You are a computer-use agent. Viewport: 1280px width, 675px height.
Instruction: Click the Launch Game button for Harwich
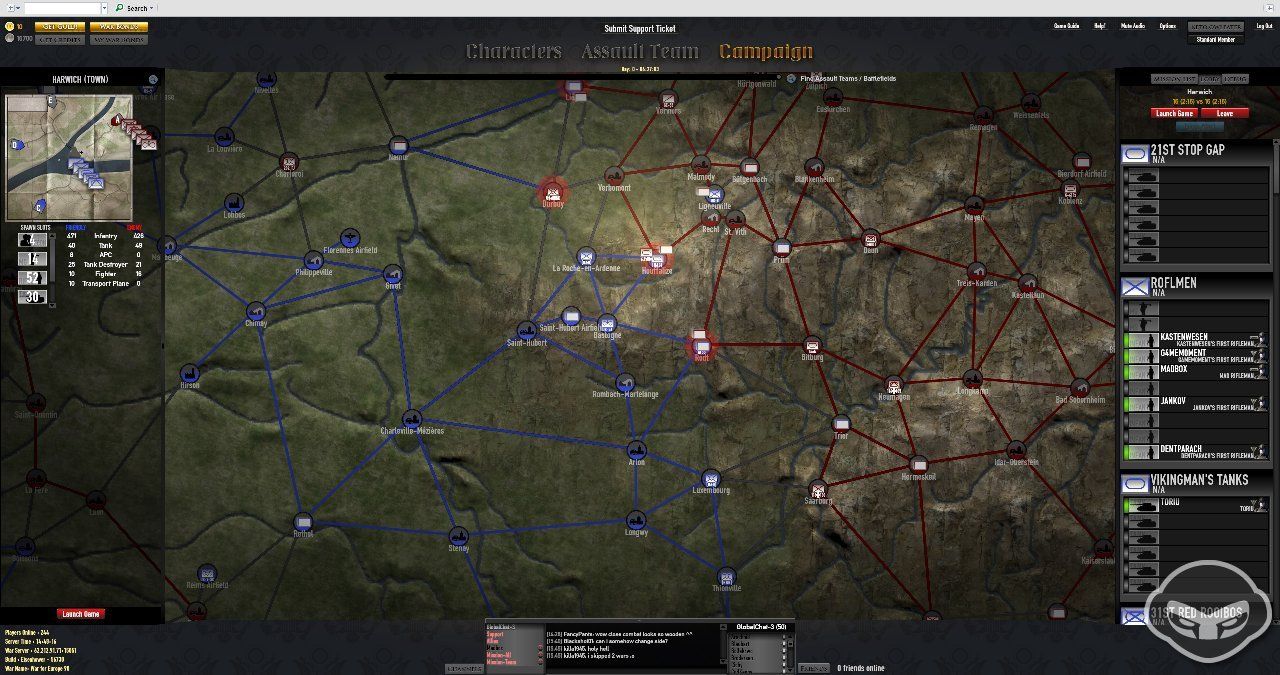coord(1175,111)
